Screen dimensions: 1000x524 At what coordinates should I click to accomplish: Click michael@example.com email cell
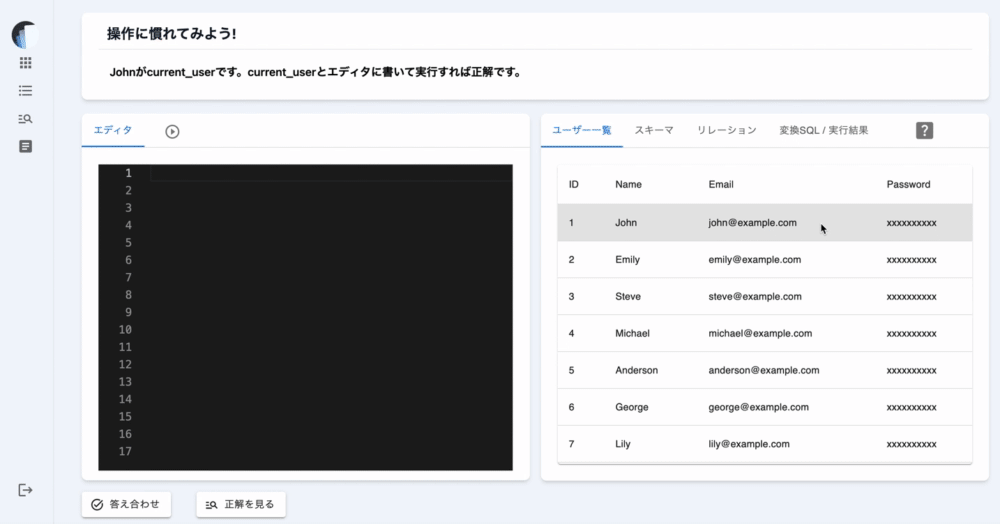pos(760,333)
